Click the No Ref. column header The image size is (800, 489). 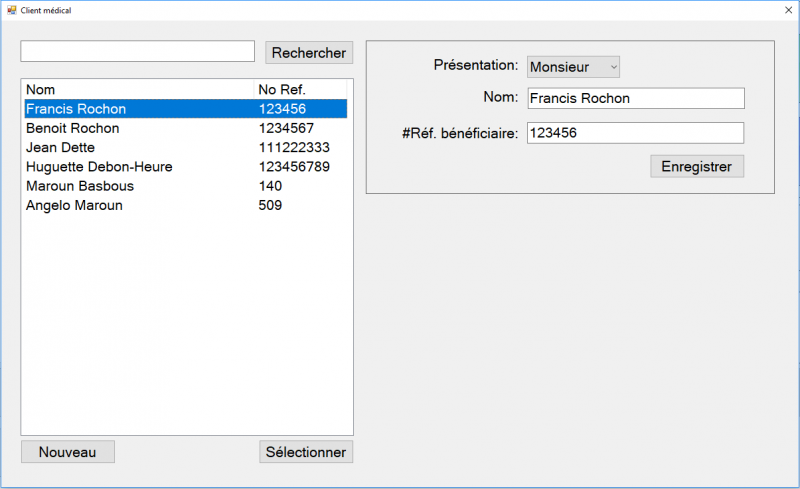tap(281, 89)
